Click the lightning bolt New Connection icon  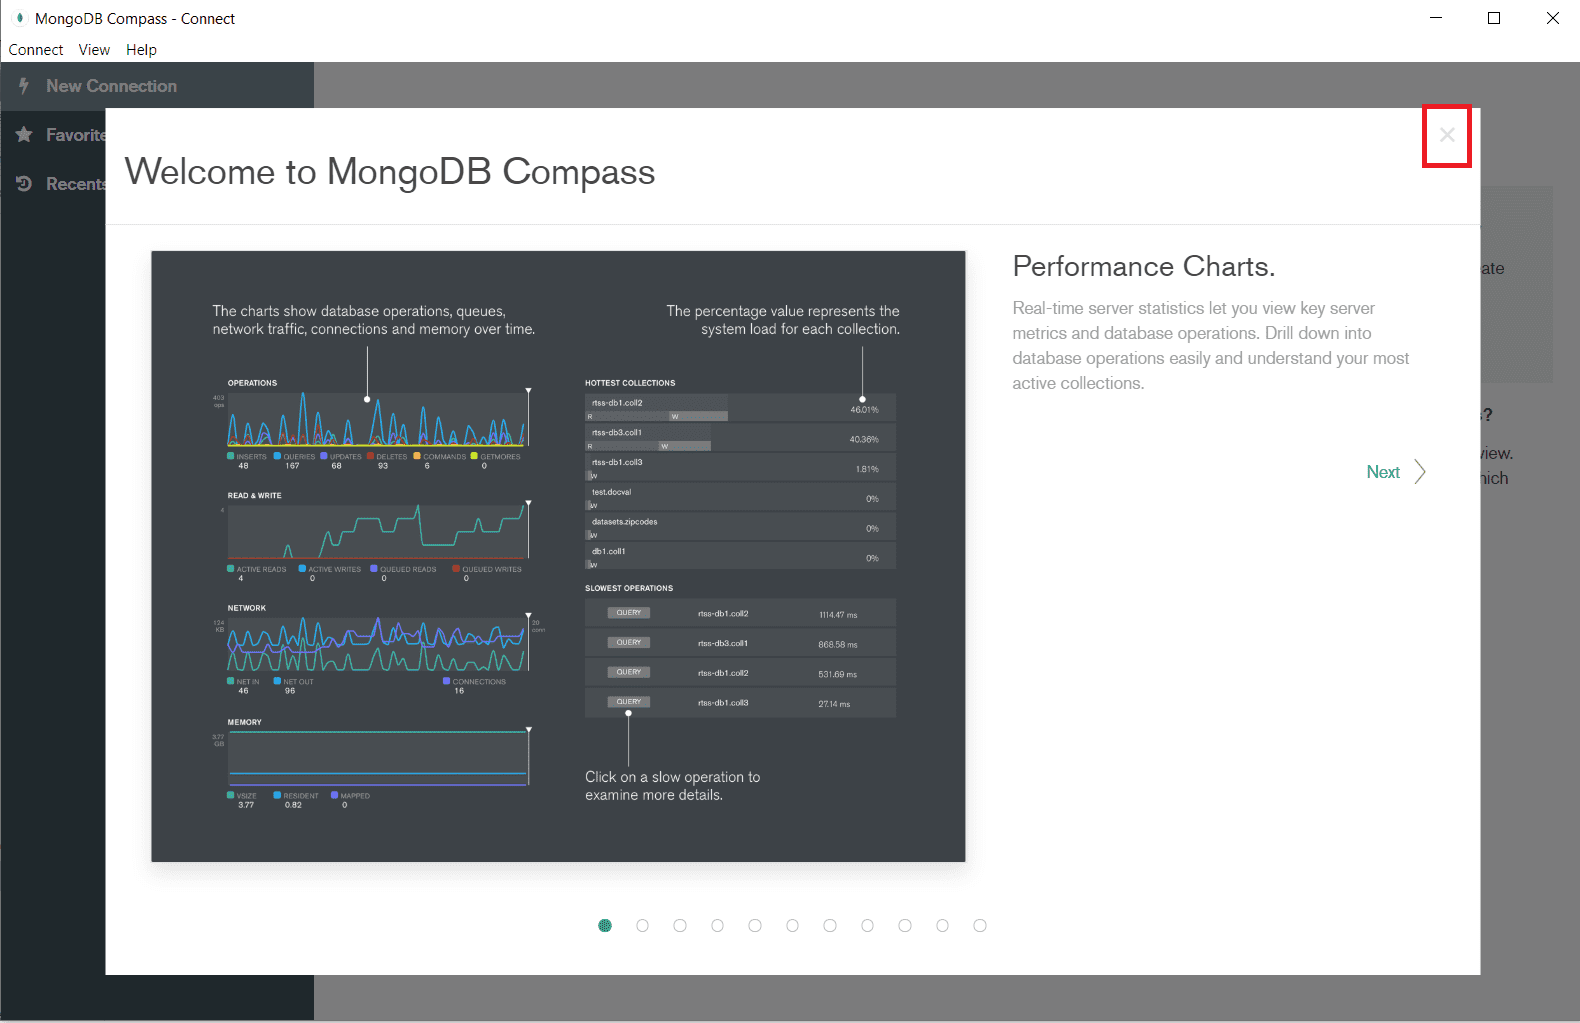[x=24, y=86]
